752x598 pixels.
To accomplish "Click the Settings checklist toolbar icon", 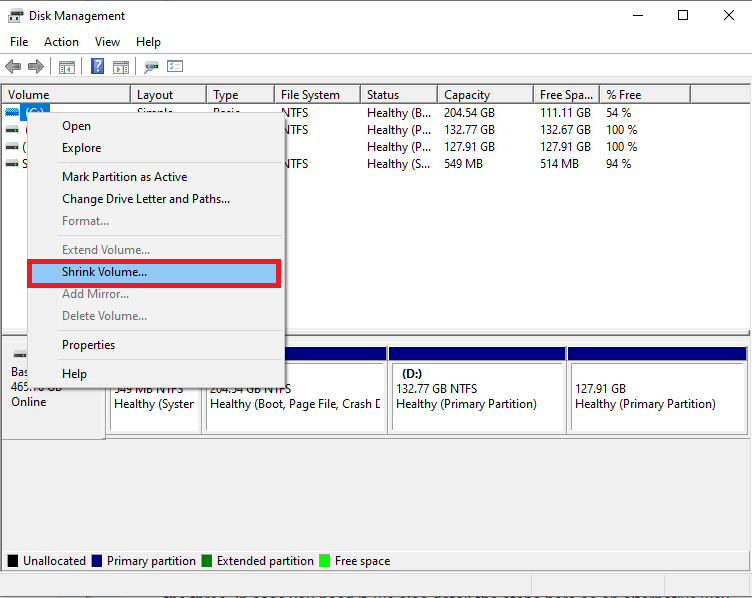I will (175, 67).
